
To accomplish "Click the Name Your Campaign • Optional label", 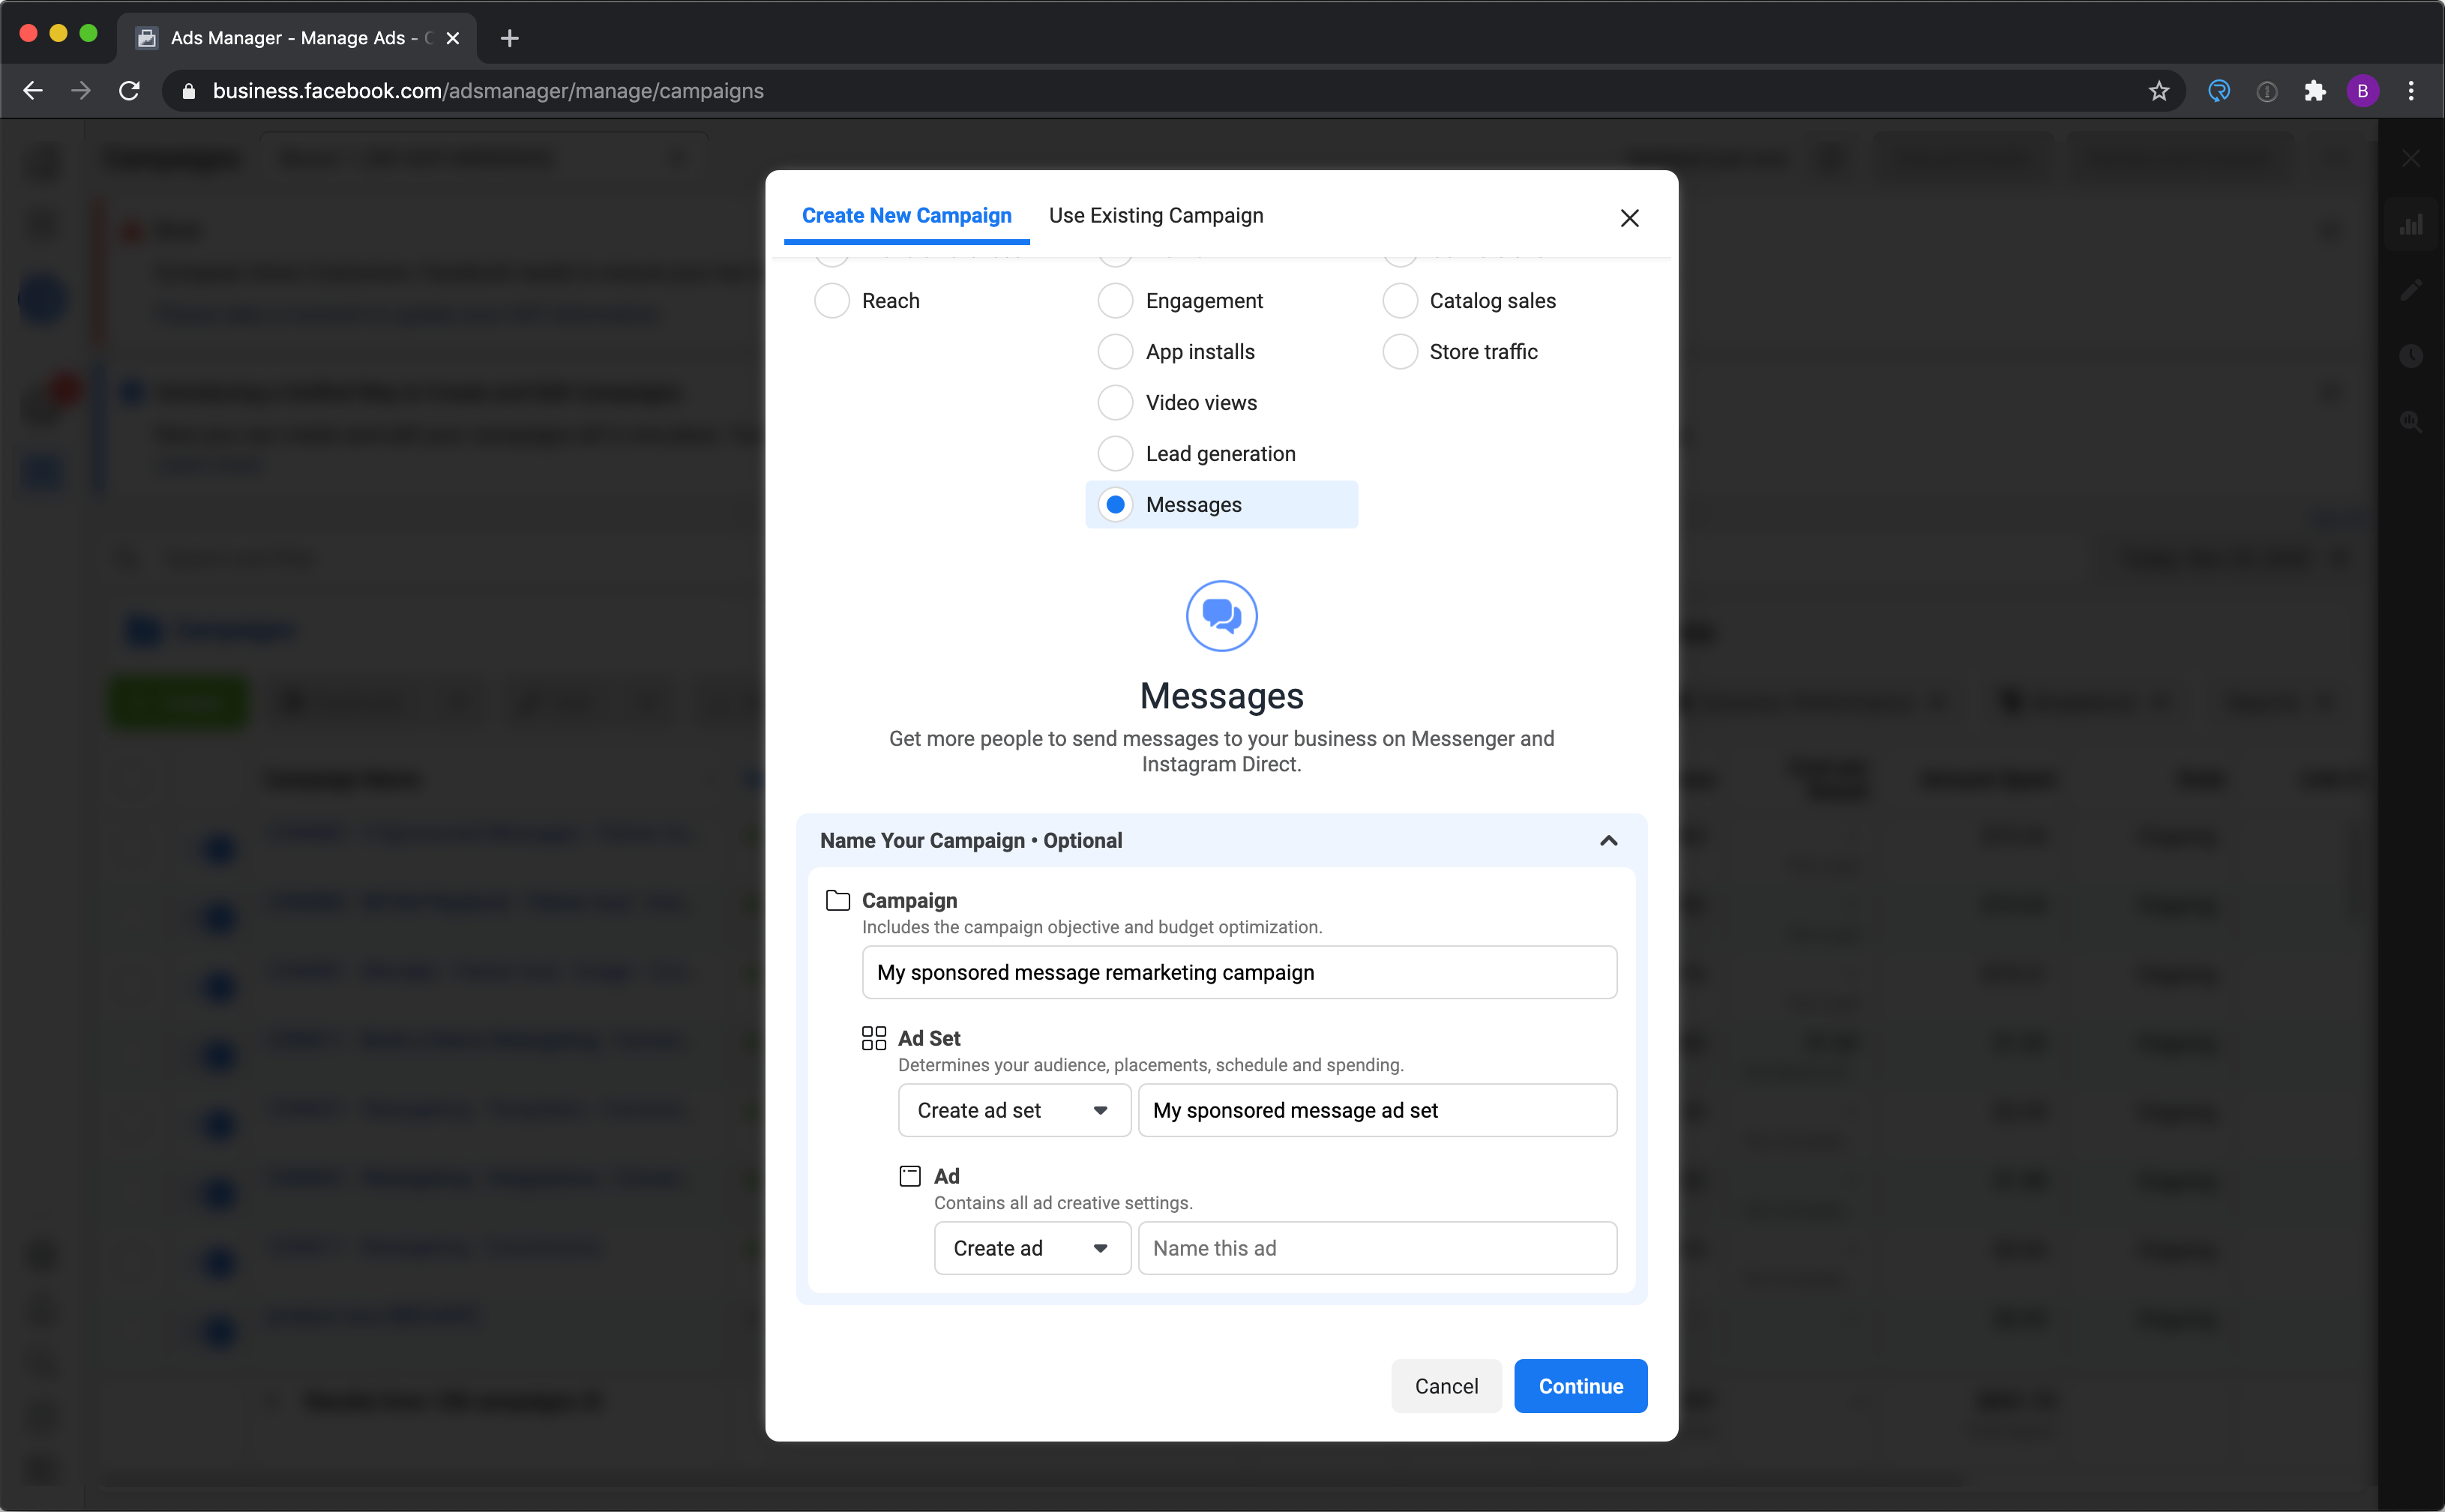I will pyautogui.click(x=970, y=841).
